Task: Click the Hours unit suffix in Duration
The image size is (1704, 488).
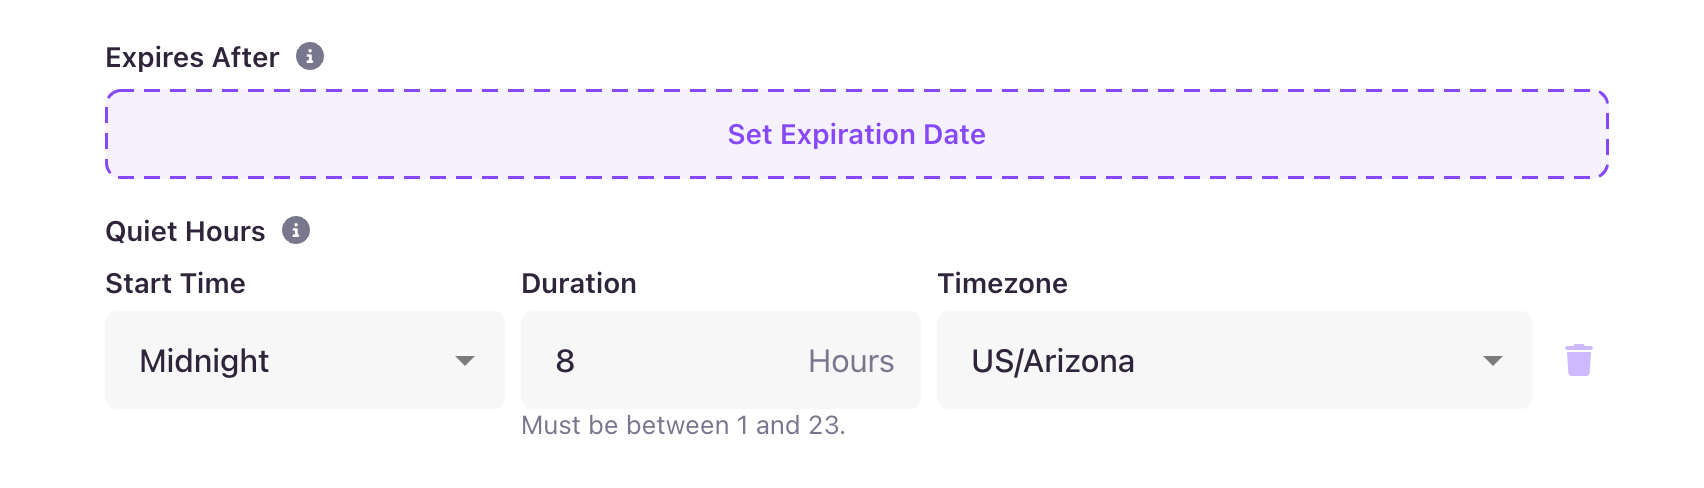Action: click(x=851, y=361)
